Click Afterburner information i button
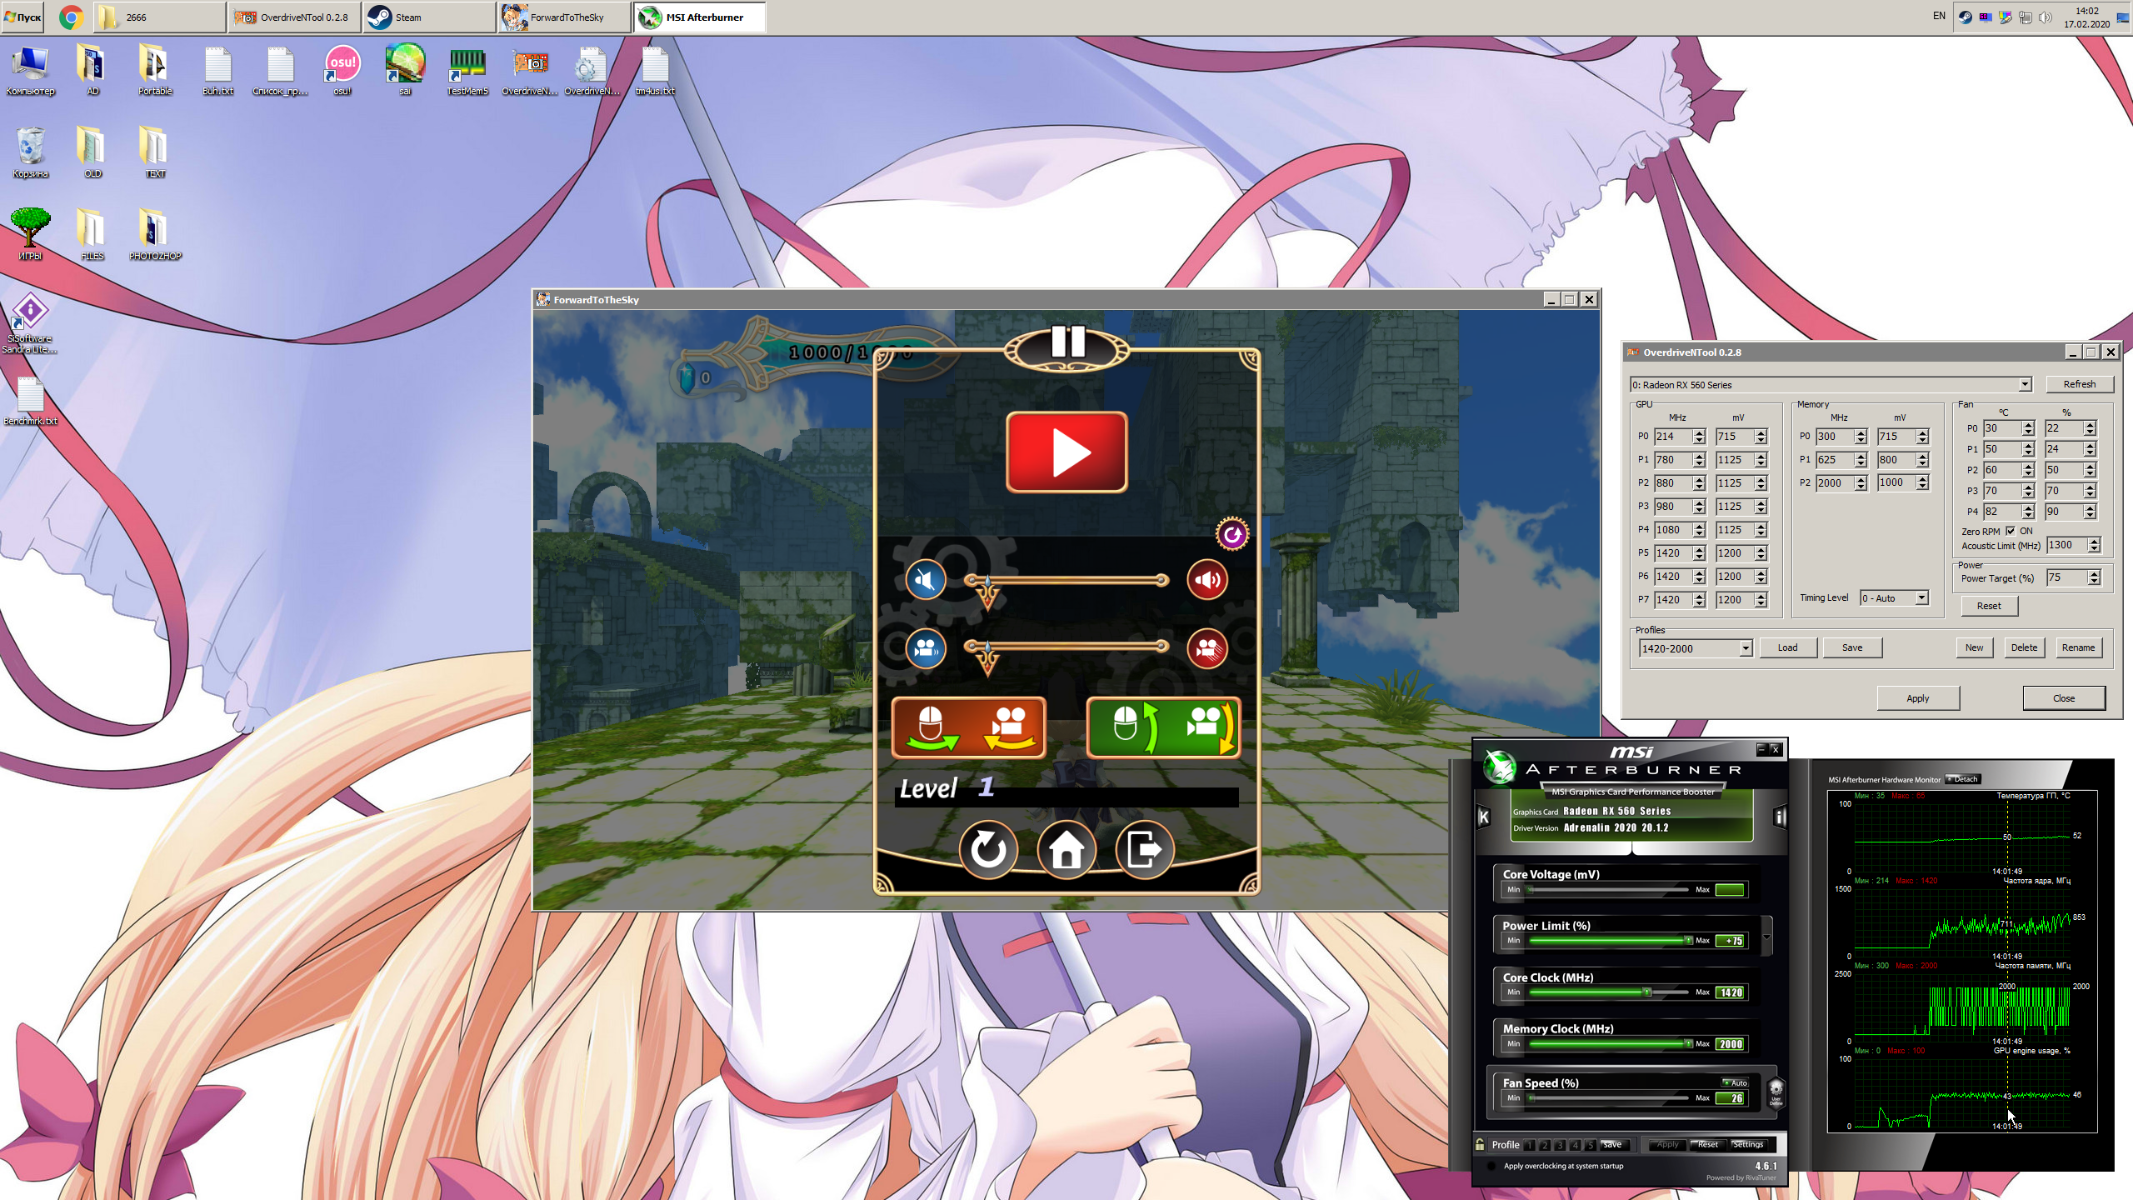This screenshot has height=1200, width=2133. click(1780, 817)
